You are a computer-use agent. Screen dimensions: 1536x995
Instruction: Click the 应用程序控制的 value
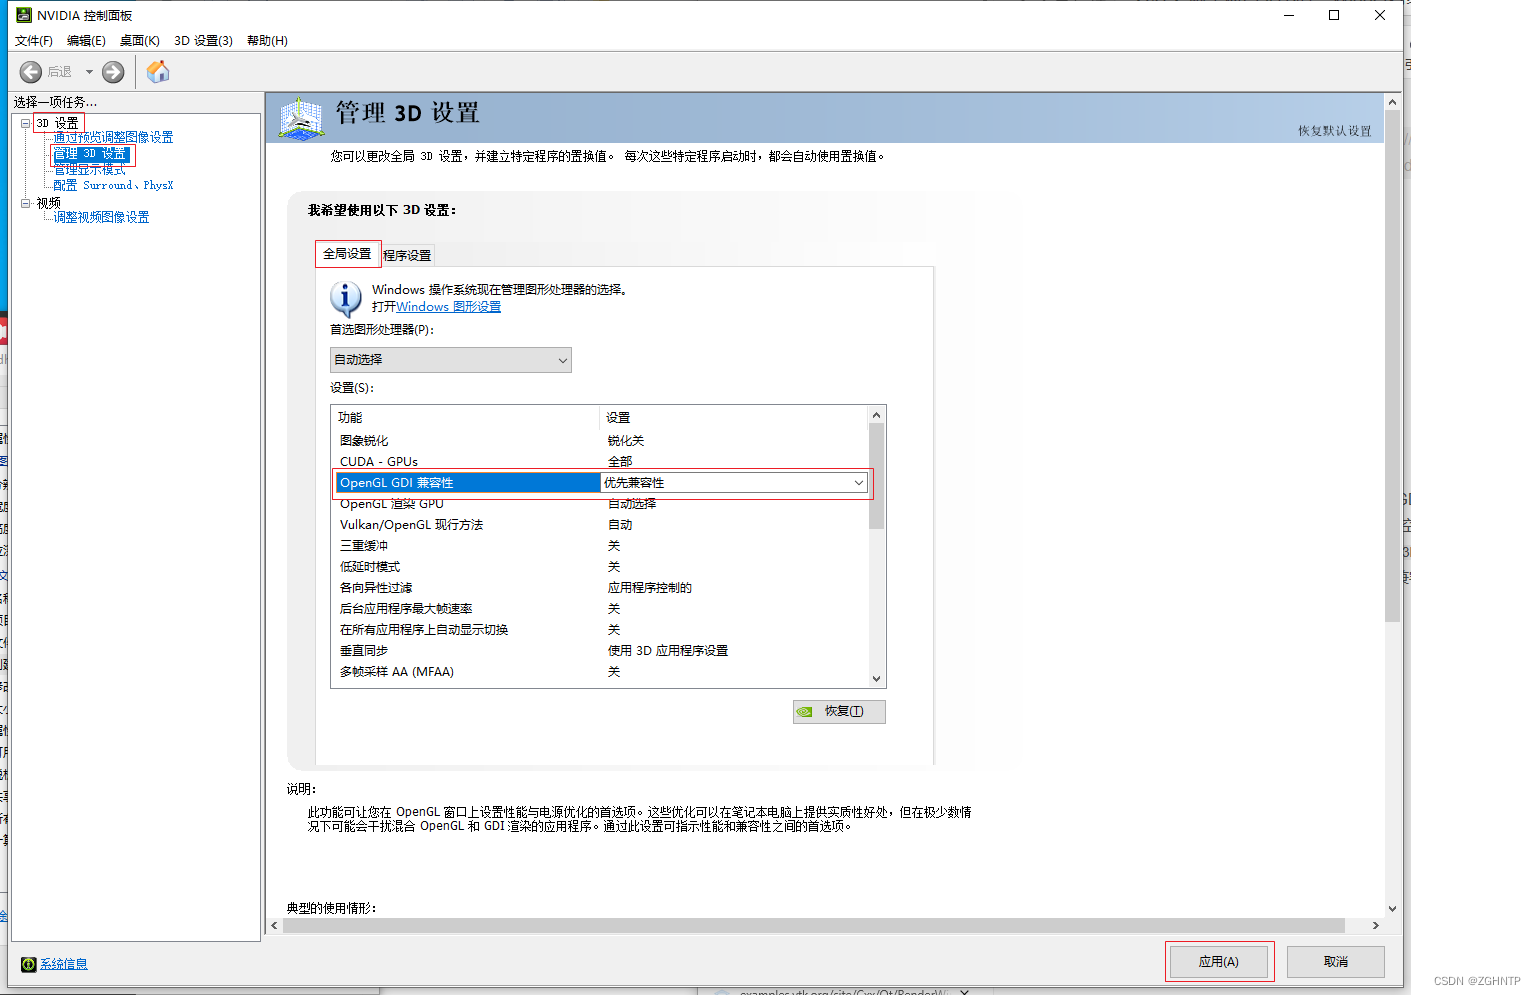tap(650, 588)
